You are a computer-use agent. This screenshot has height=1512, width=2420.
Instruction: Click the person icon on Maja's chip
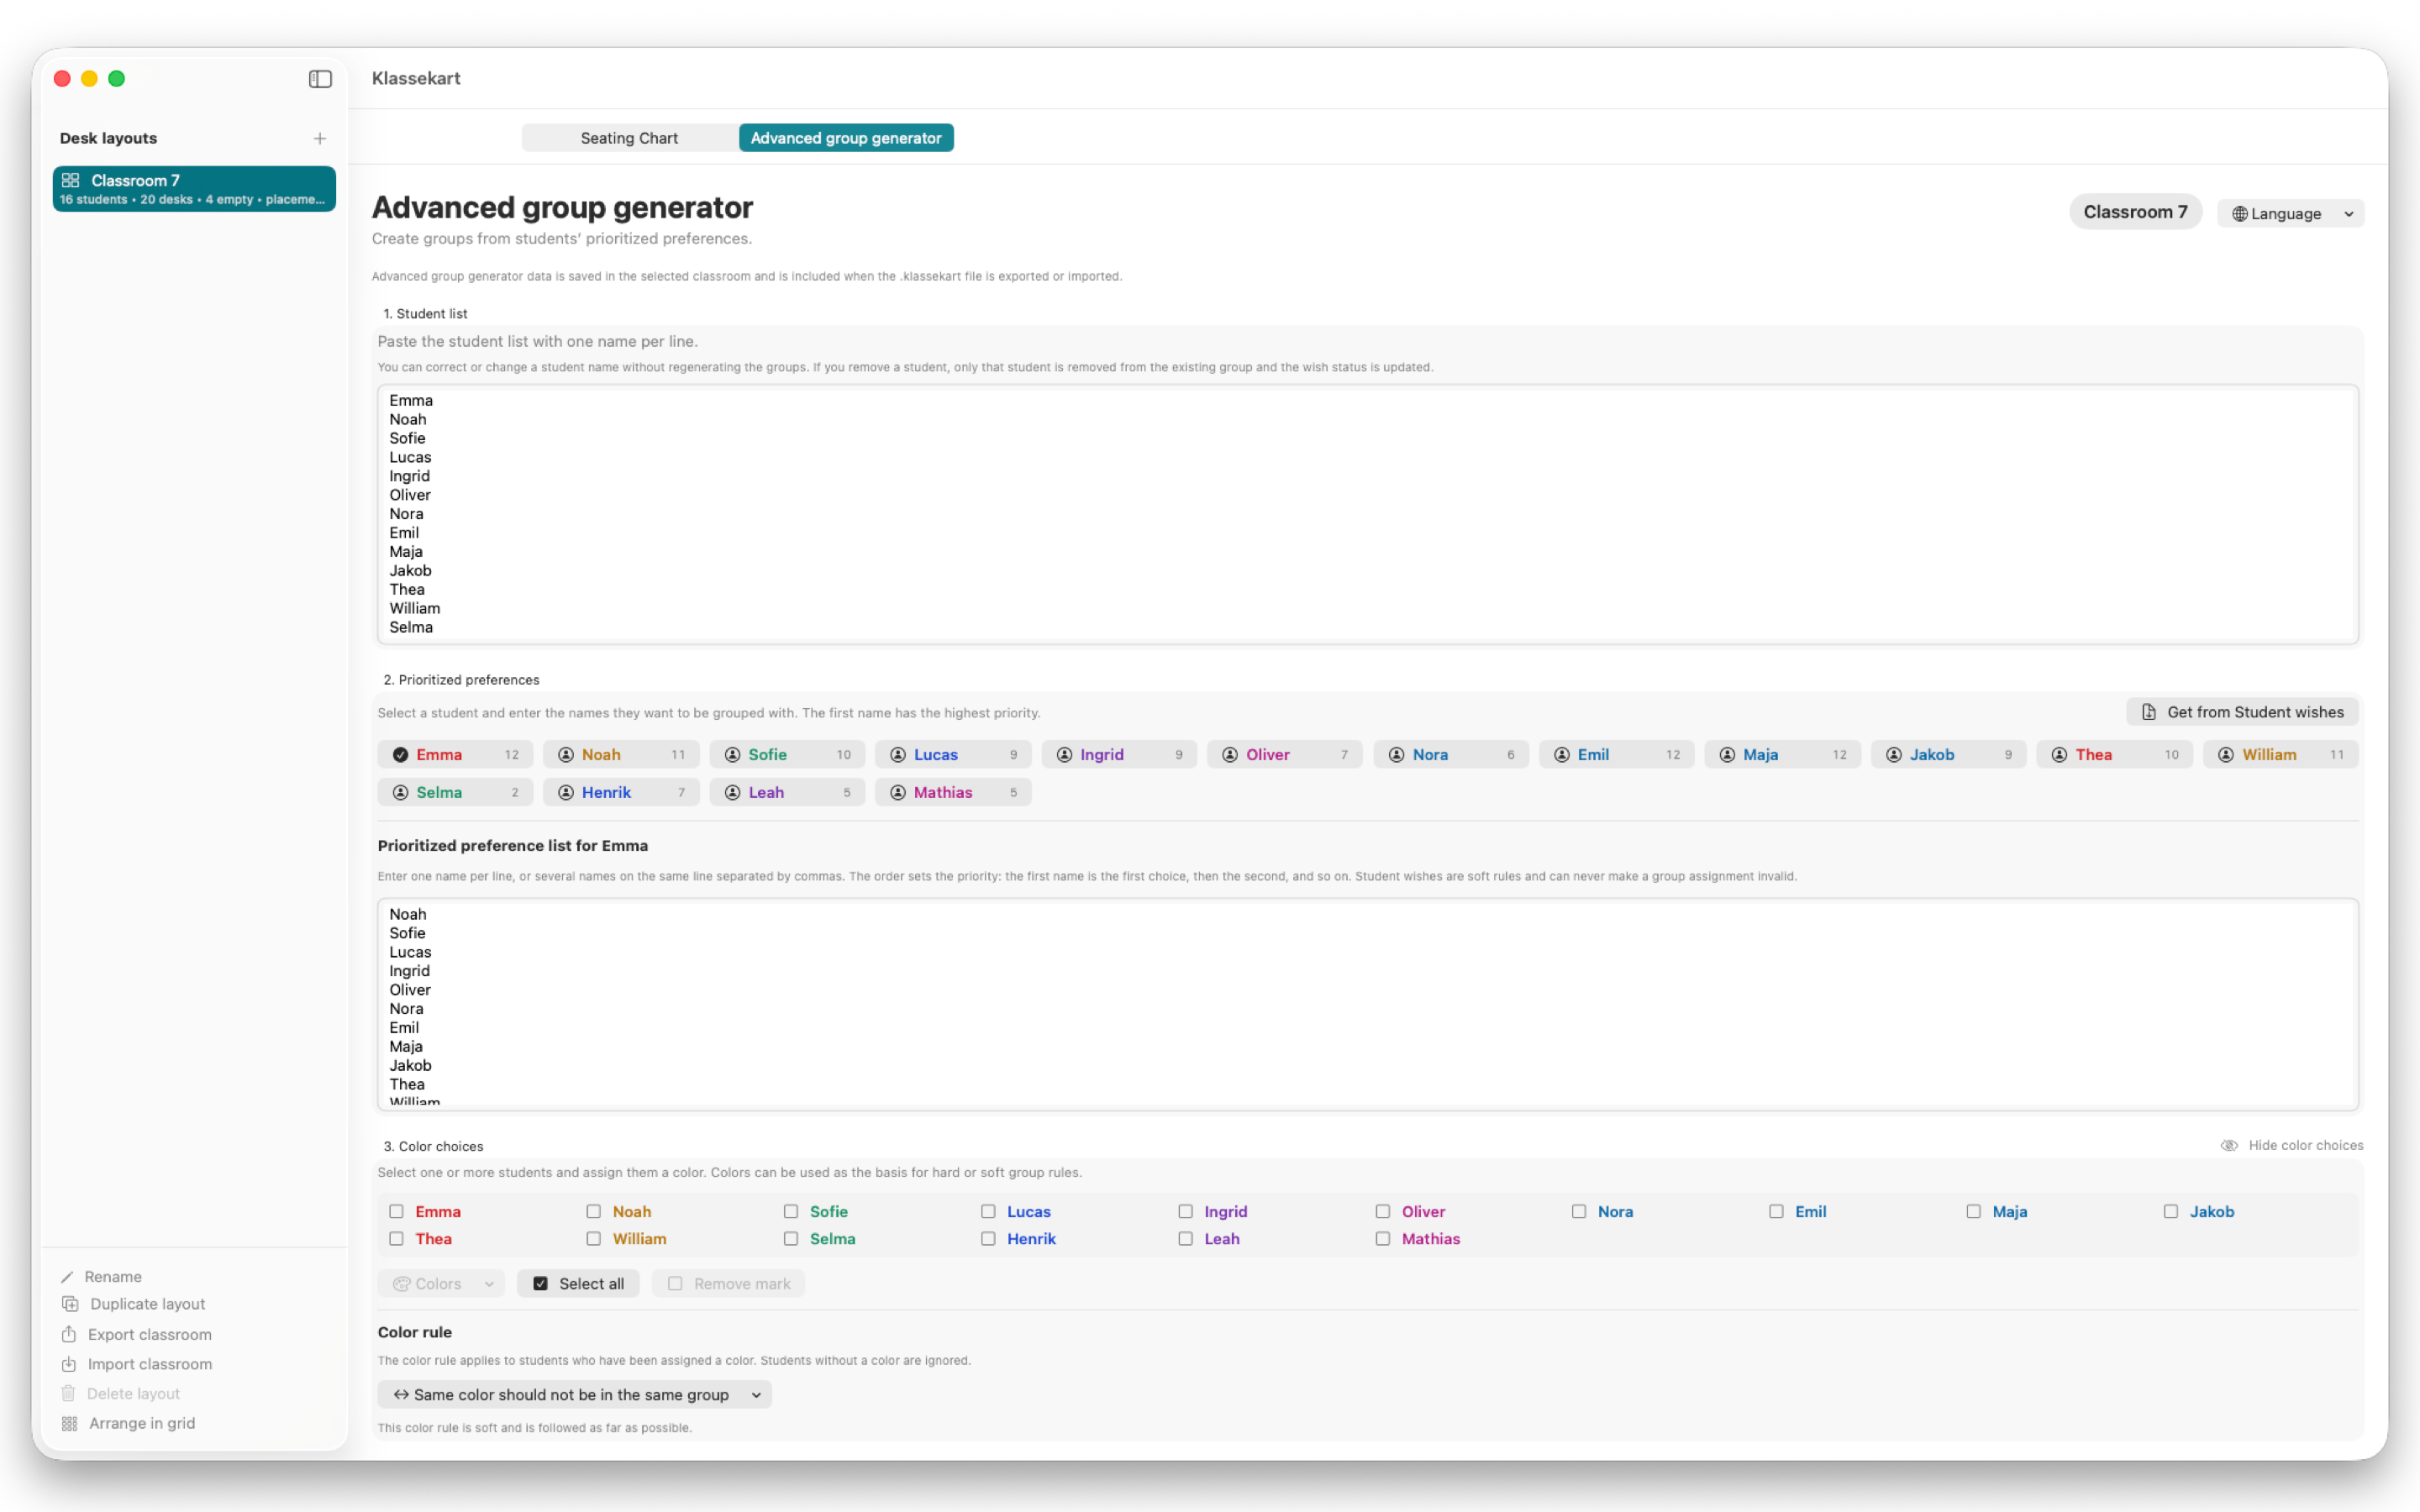coord(1727,755)
